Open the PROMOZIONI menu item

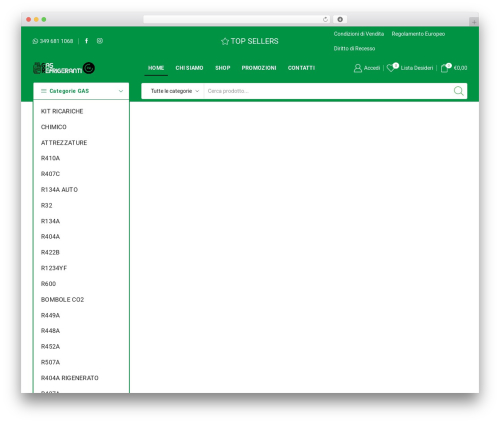259,68
